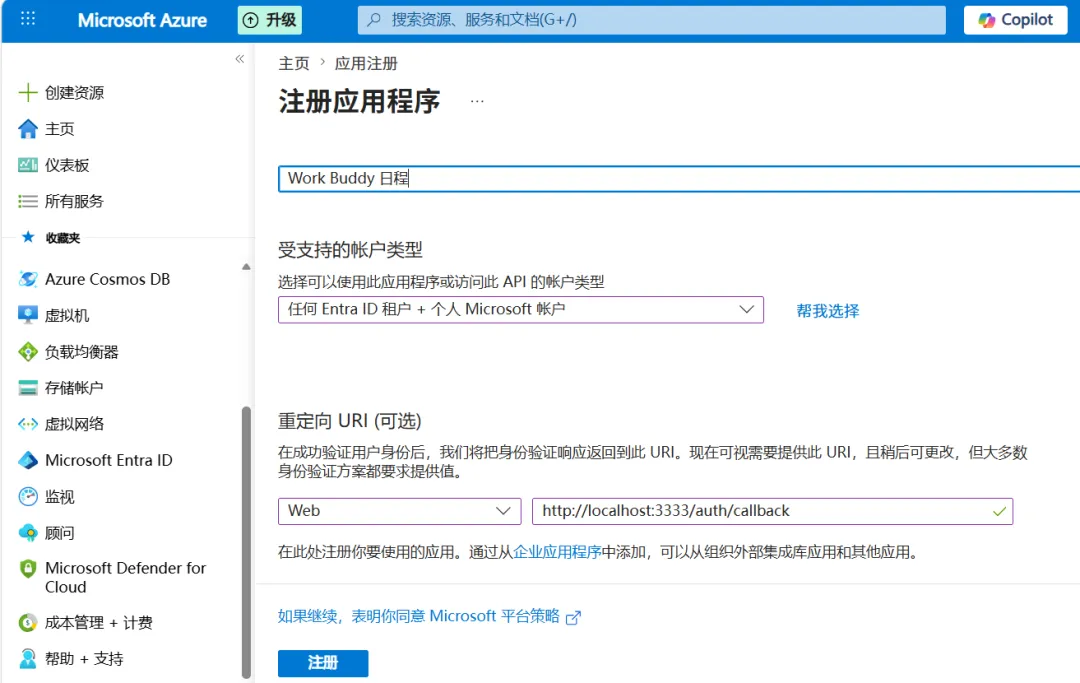Go to 主页 in the sidebar
This screenshot has width=1080, height=683.
coord(59,129)
